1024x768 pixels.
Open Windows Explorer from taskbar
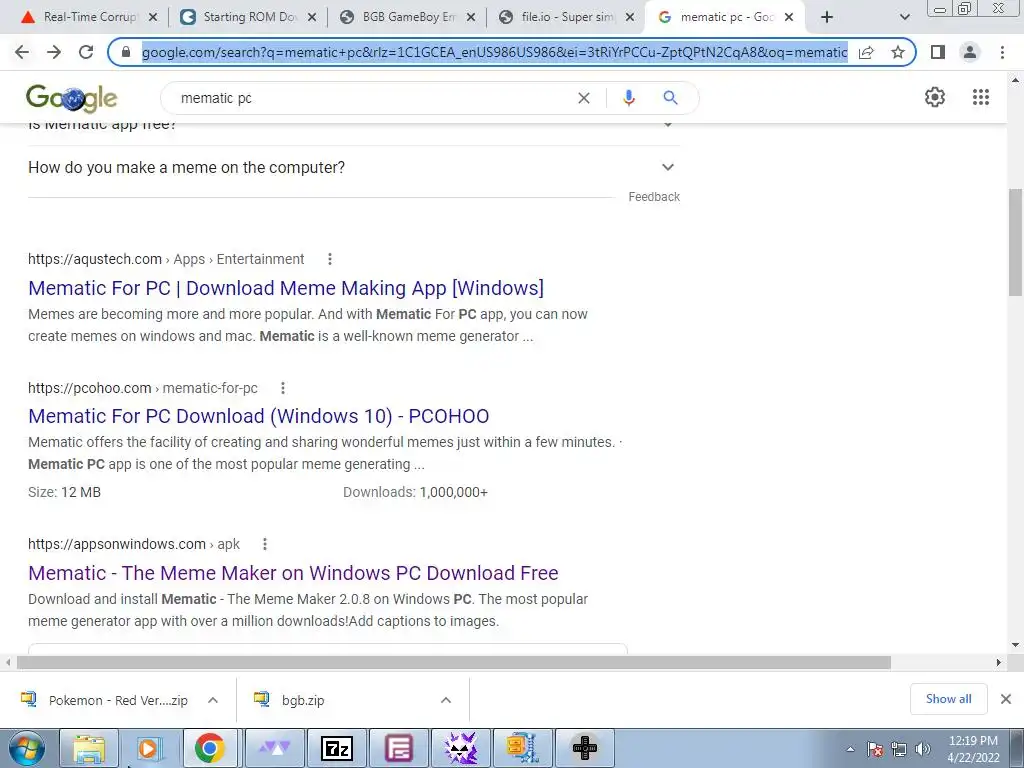click(89, 748)
